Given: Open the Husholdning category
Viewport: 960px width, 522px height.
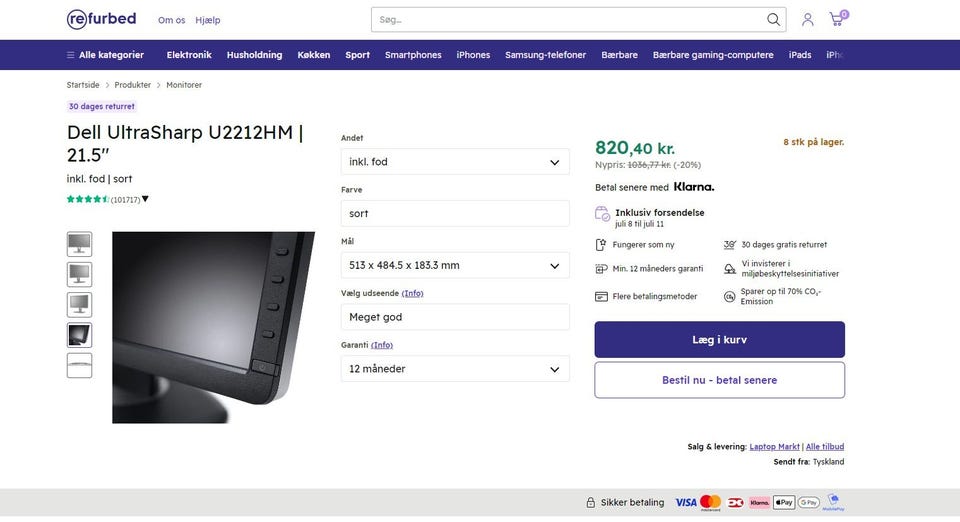Looking at the screenshot, I should [255, 55].
